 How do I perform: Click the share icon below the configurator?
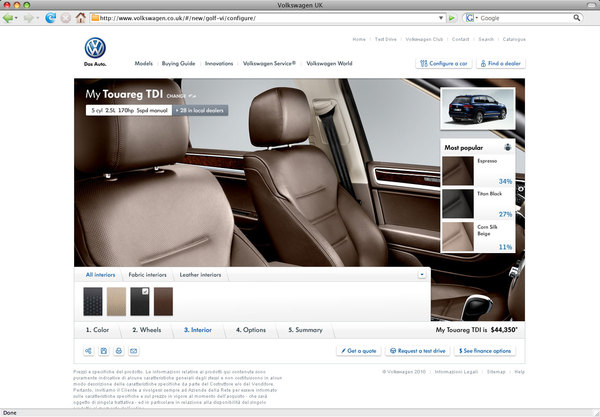pos(90,351)
